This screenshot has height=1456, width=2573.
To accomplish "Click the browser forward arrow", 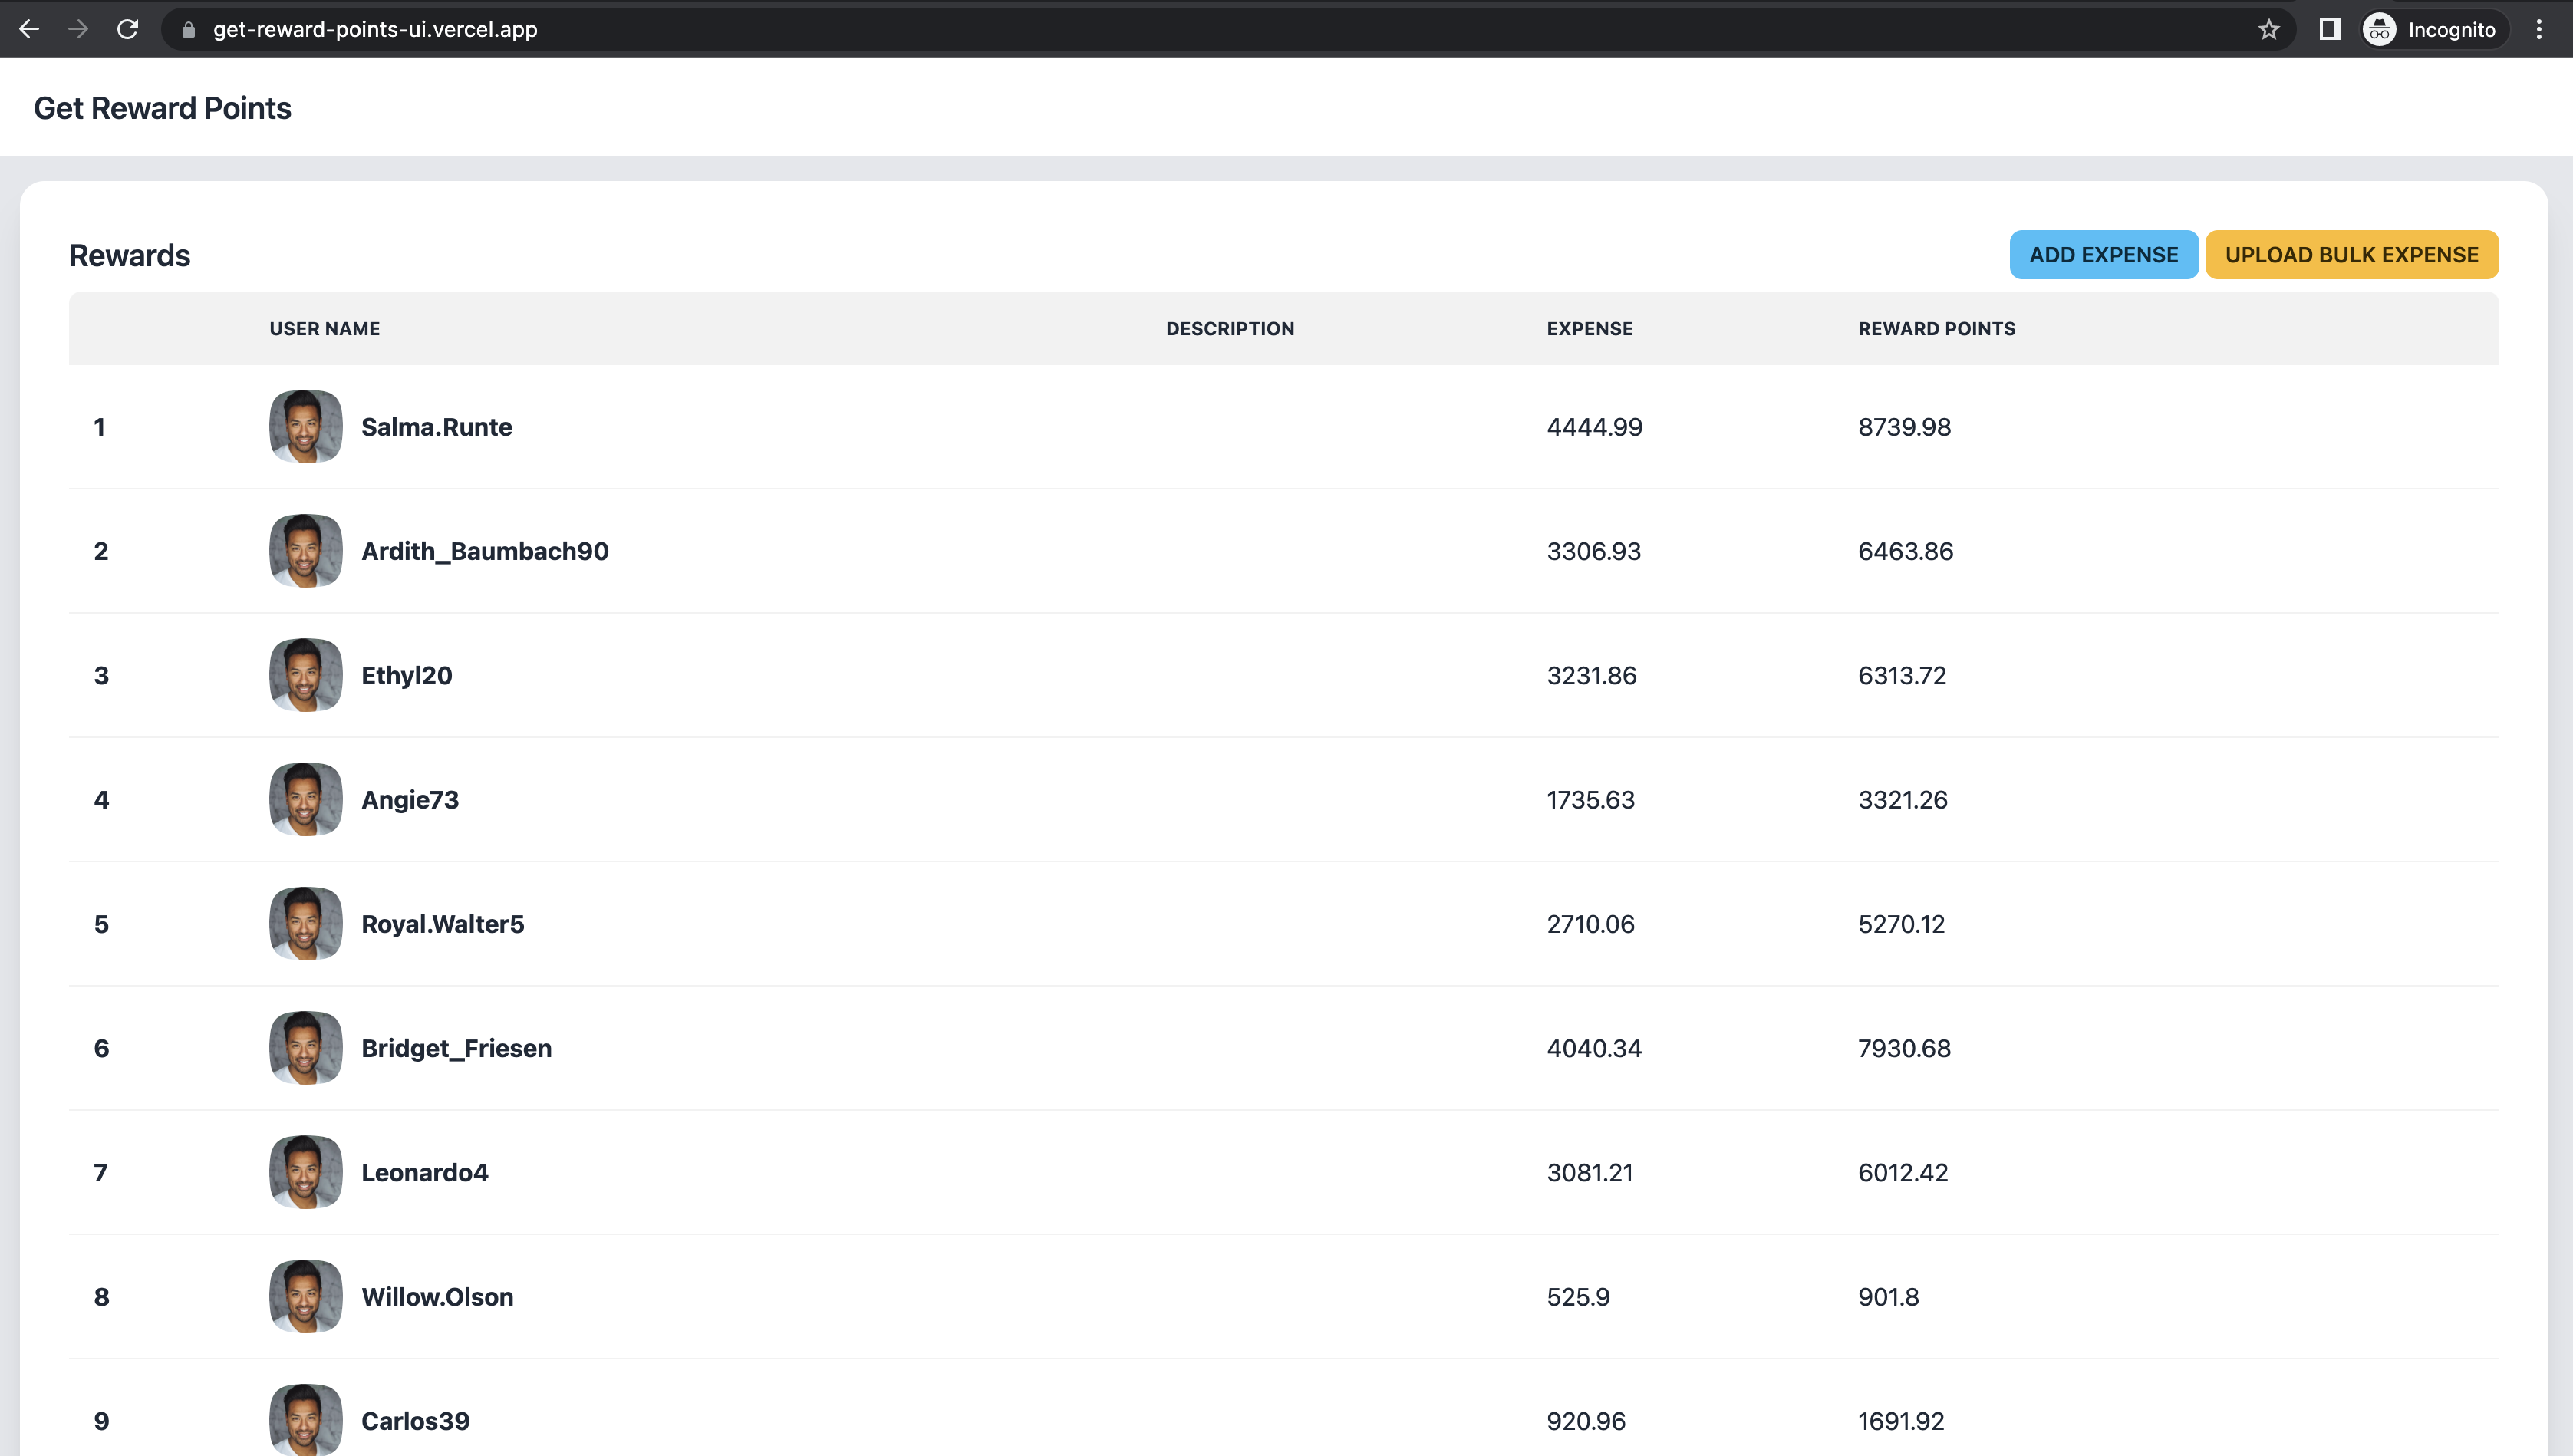I will (78, 29).
